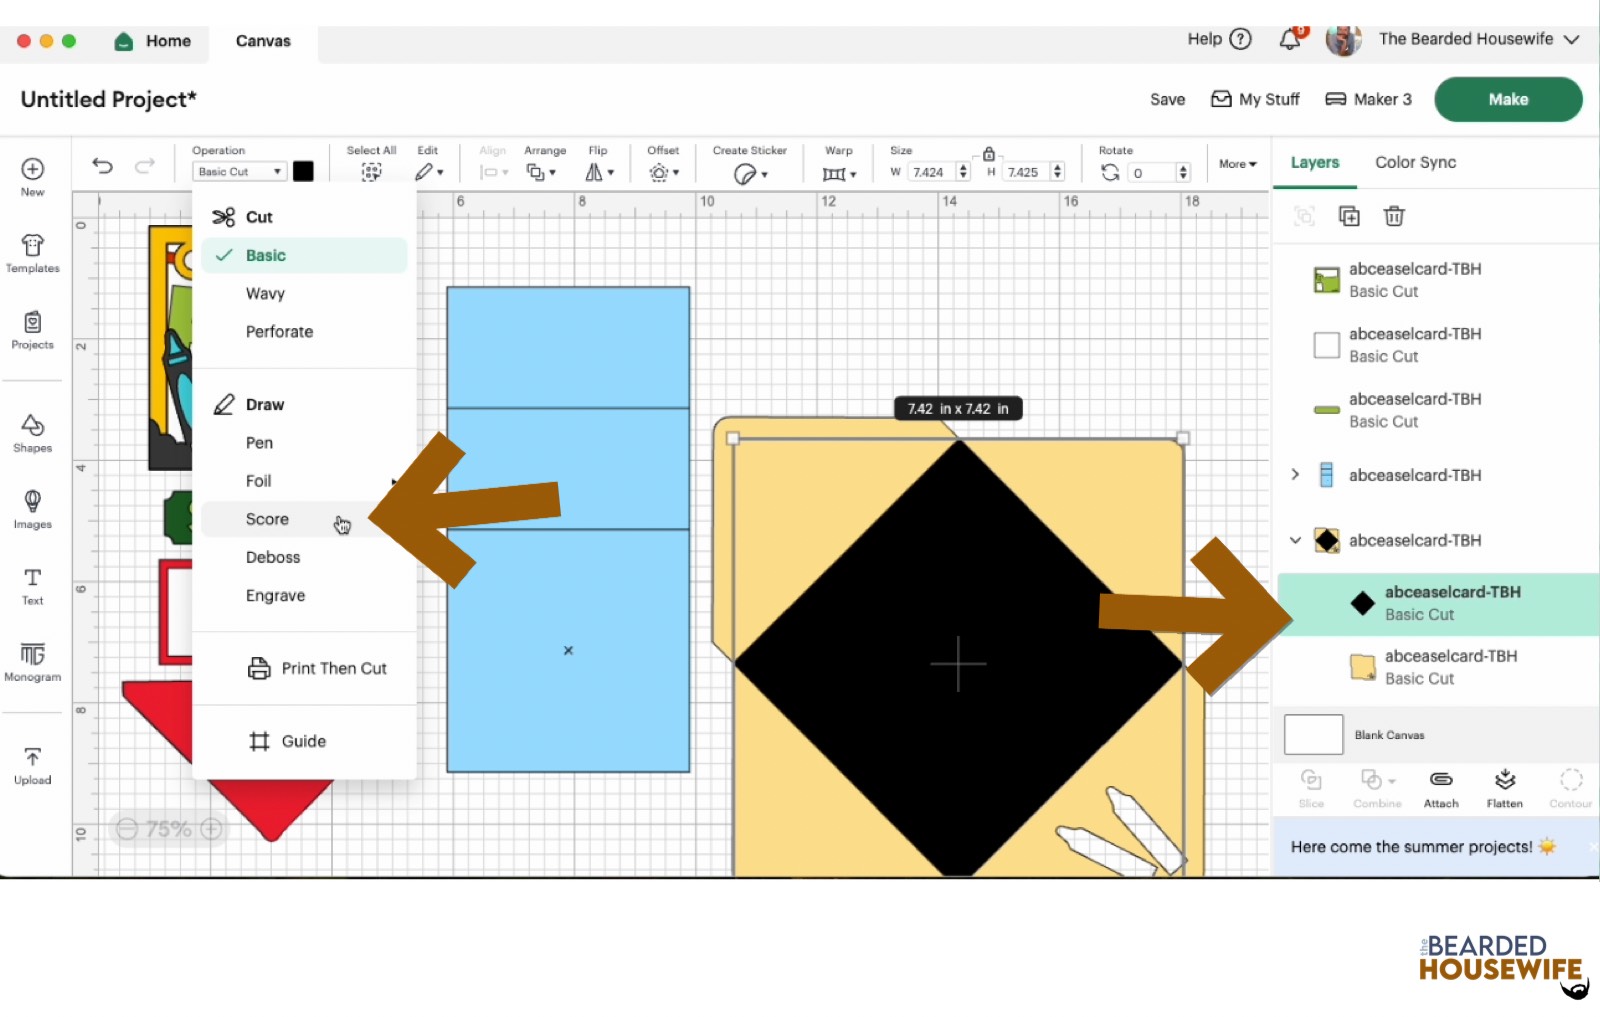
Task: Click the Slice icon
Action: pos(1311,787)
